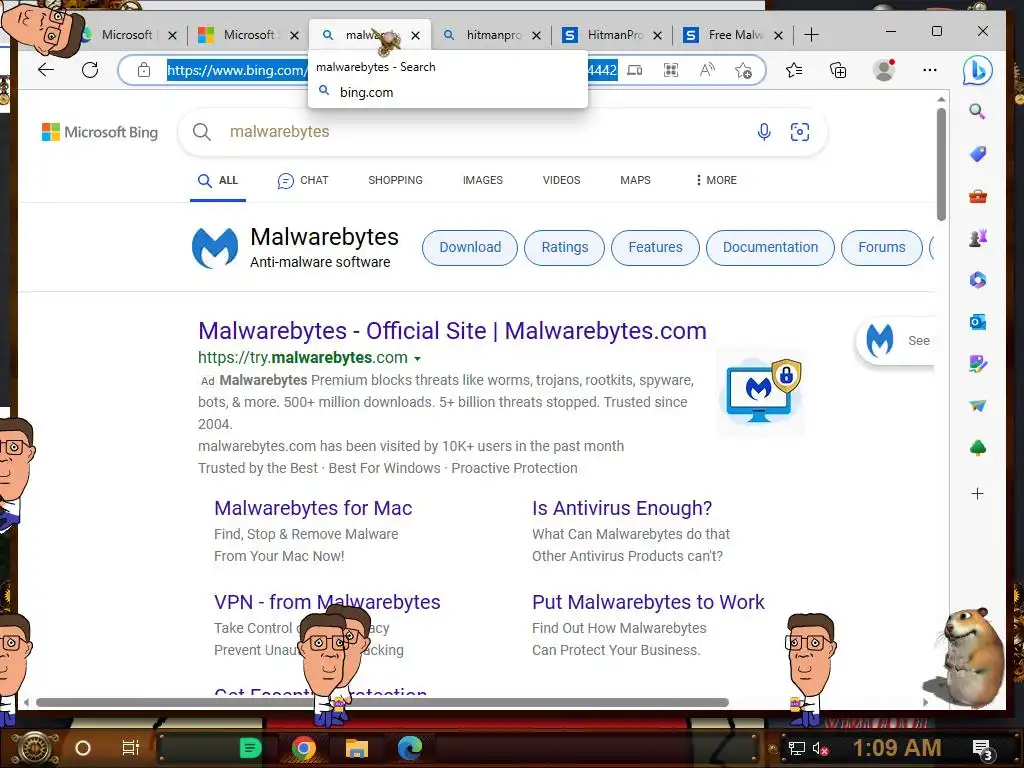Screen dimensions: 1024x768
Task: Select the bing.com address suggestion
Action: click(448, 92)
